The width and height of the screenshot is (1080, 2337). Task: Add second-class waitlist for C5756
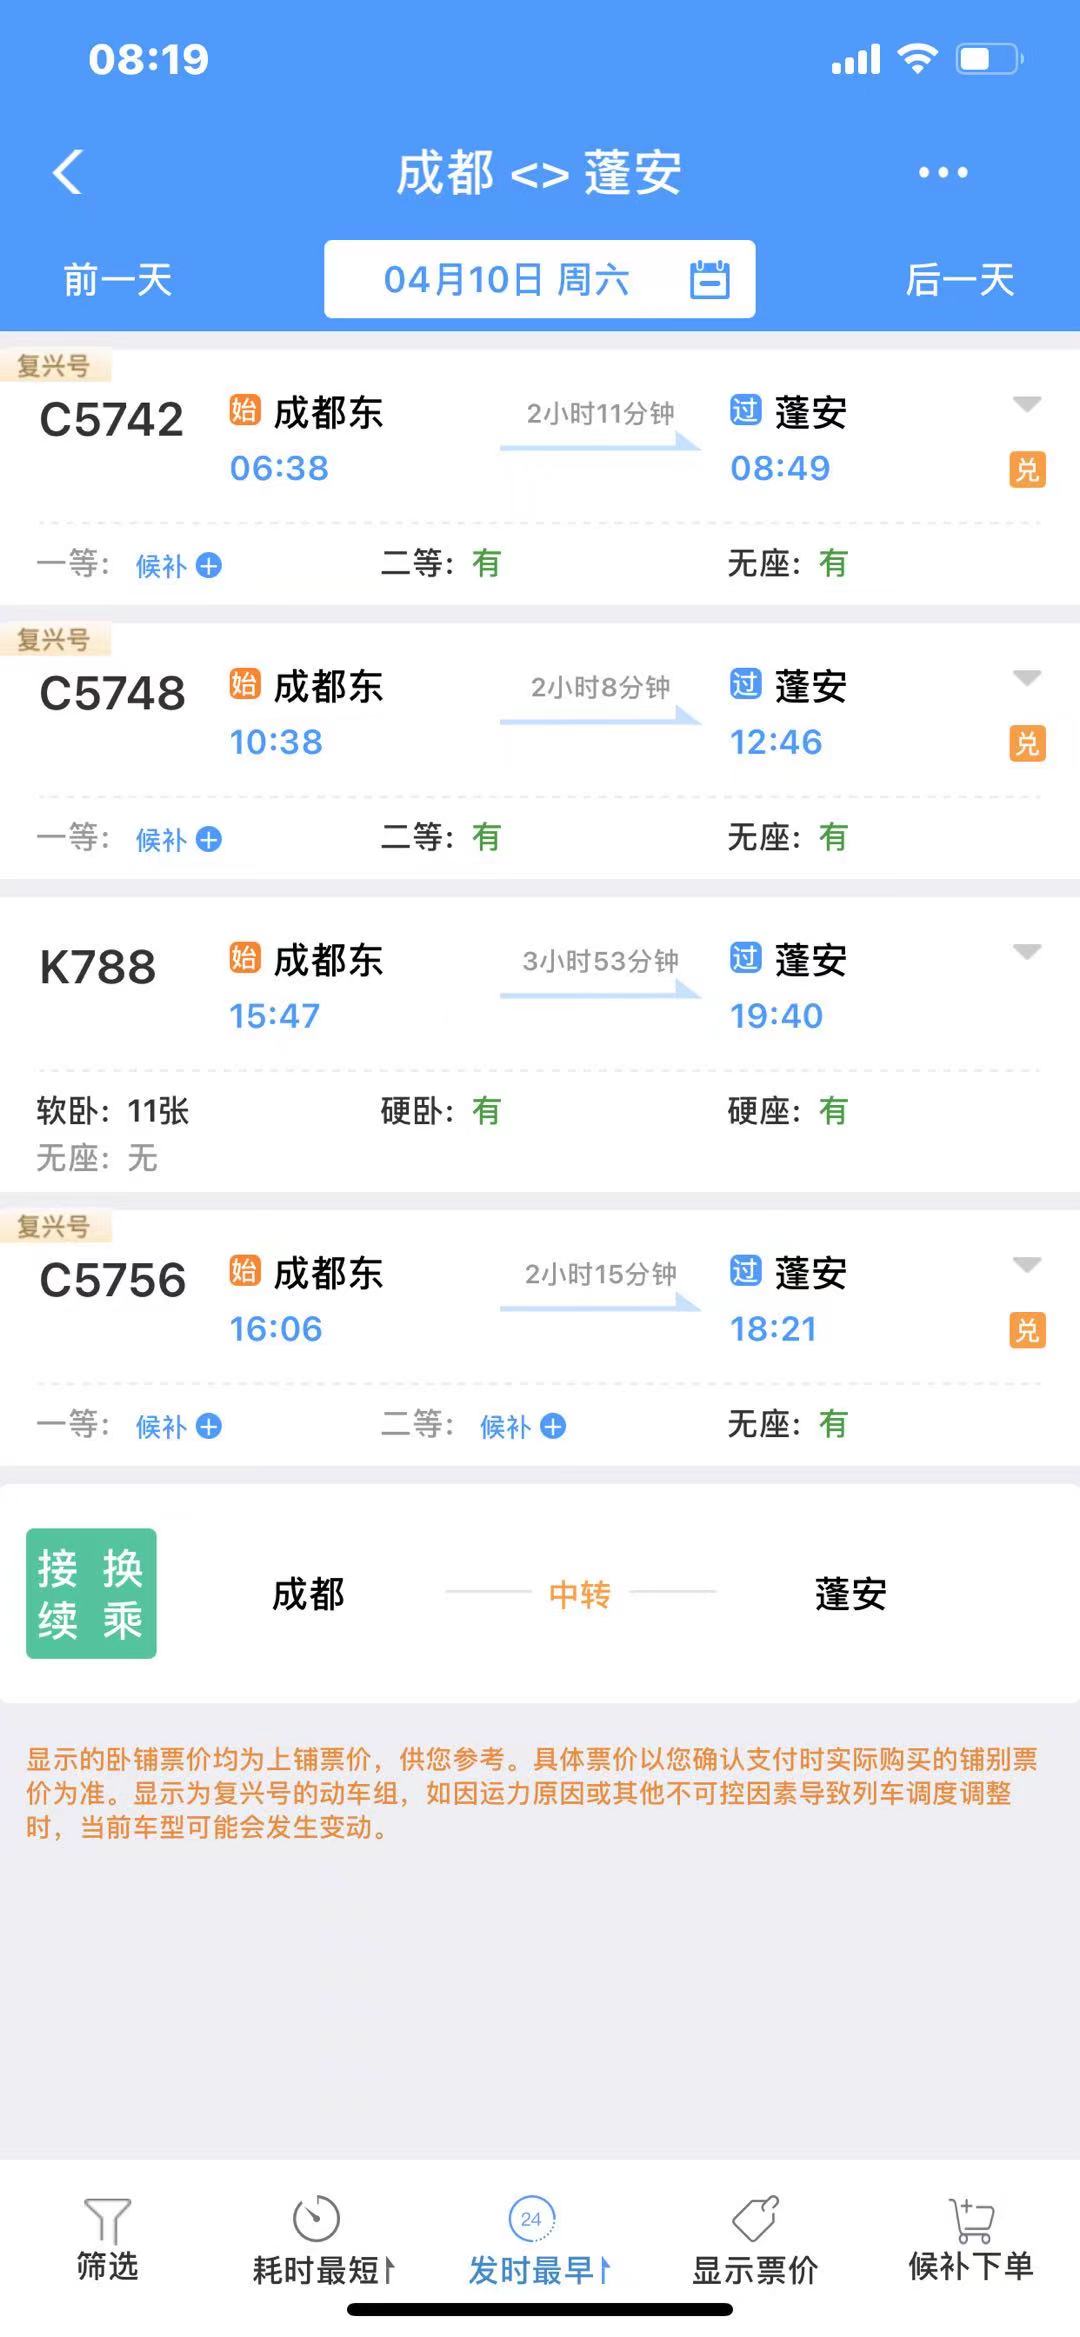point(553,1426)
